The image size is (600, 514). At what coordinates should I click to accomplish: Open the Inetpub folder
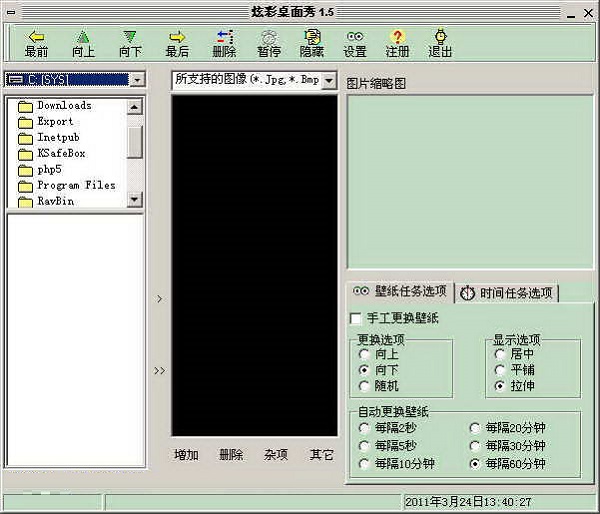[49, 138]
